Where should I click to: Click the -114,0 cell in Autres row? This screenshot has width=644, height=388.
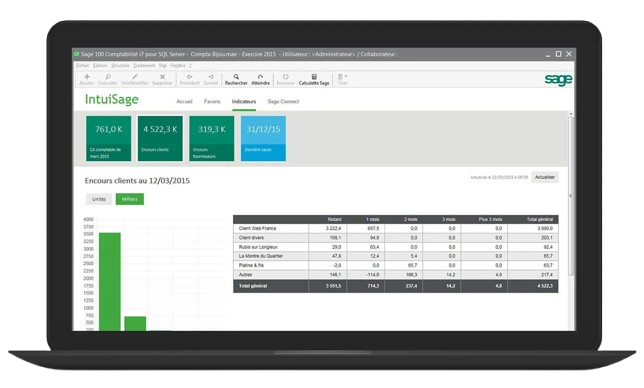coord(373,275)
